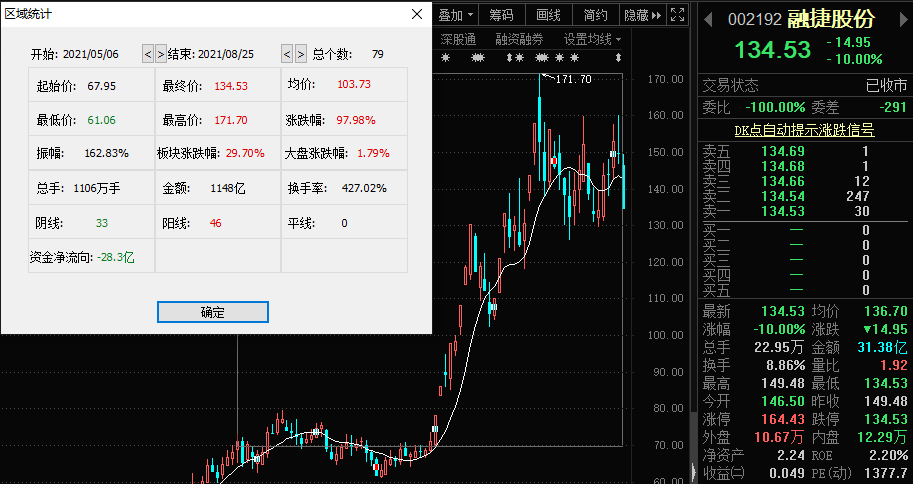Select the 融资融券 tab

pos(519,40)
